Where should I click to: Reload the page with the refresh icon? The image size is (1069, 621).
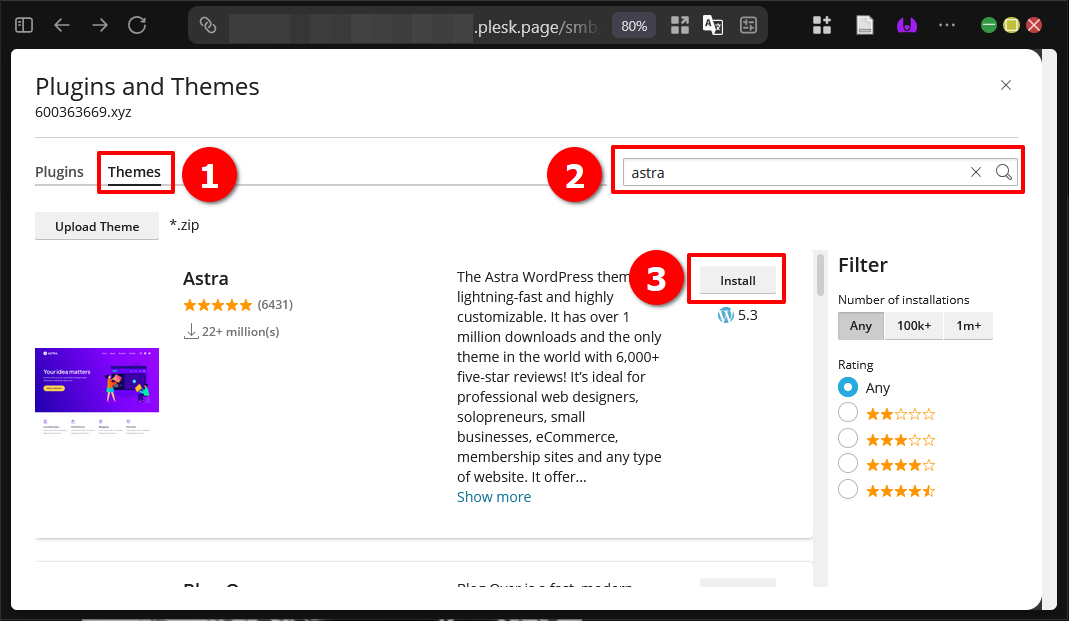click(137, 25)
